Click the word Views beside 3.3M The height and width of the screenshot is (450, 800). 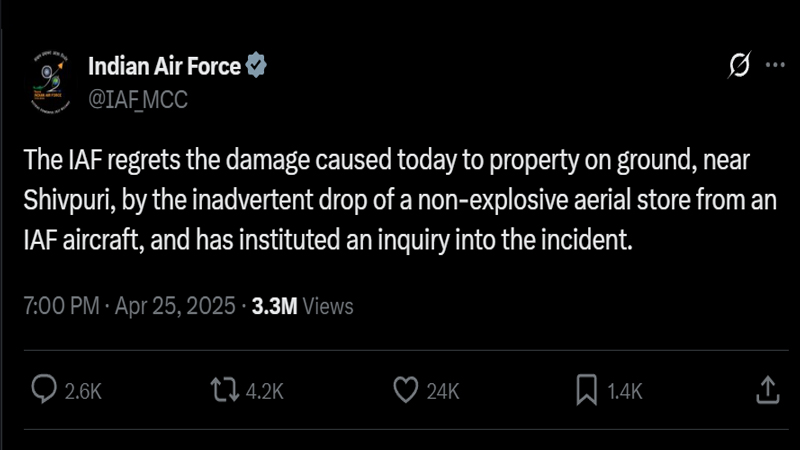click(327, 305)
